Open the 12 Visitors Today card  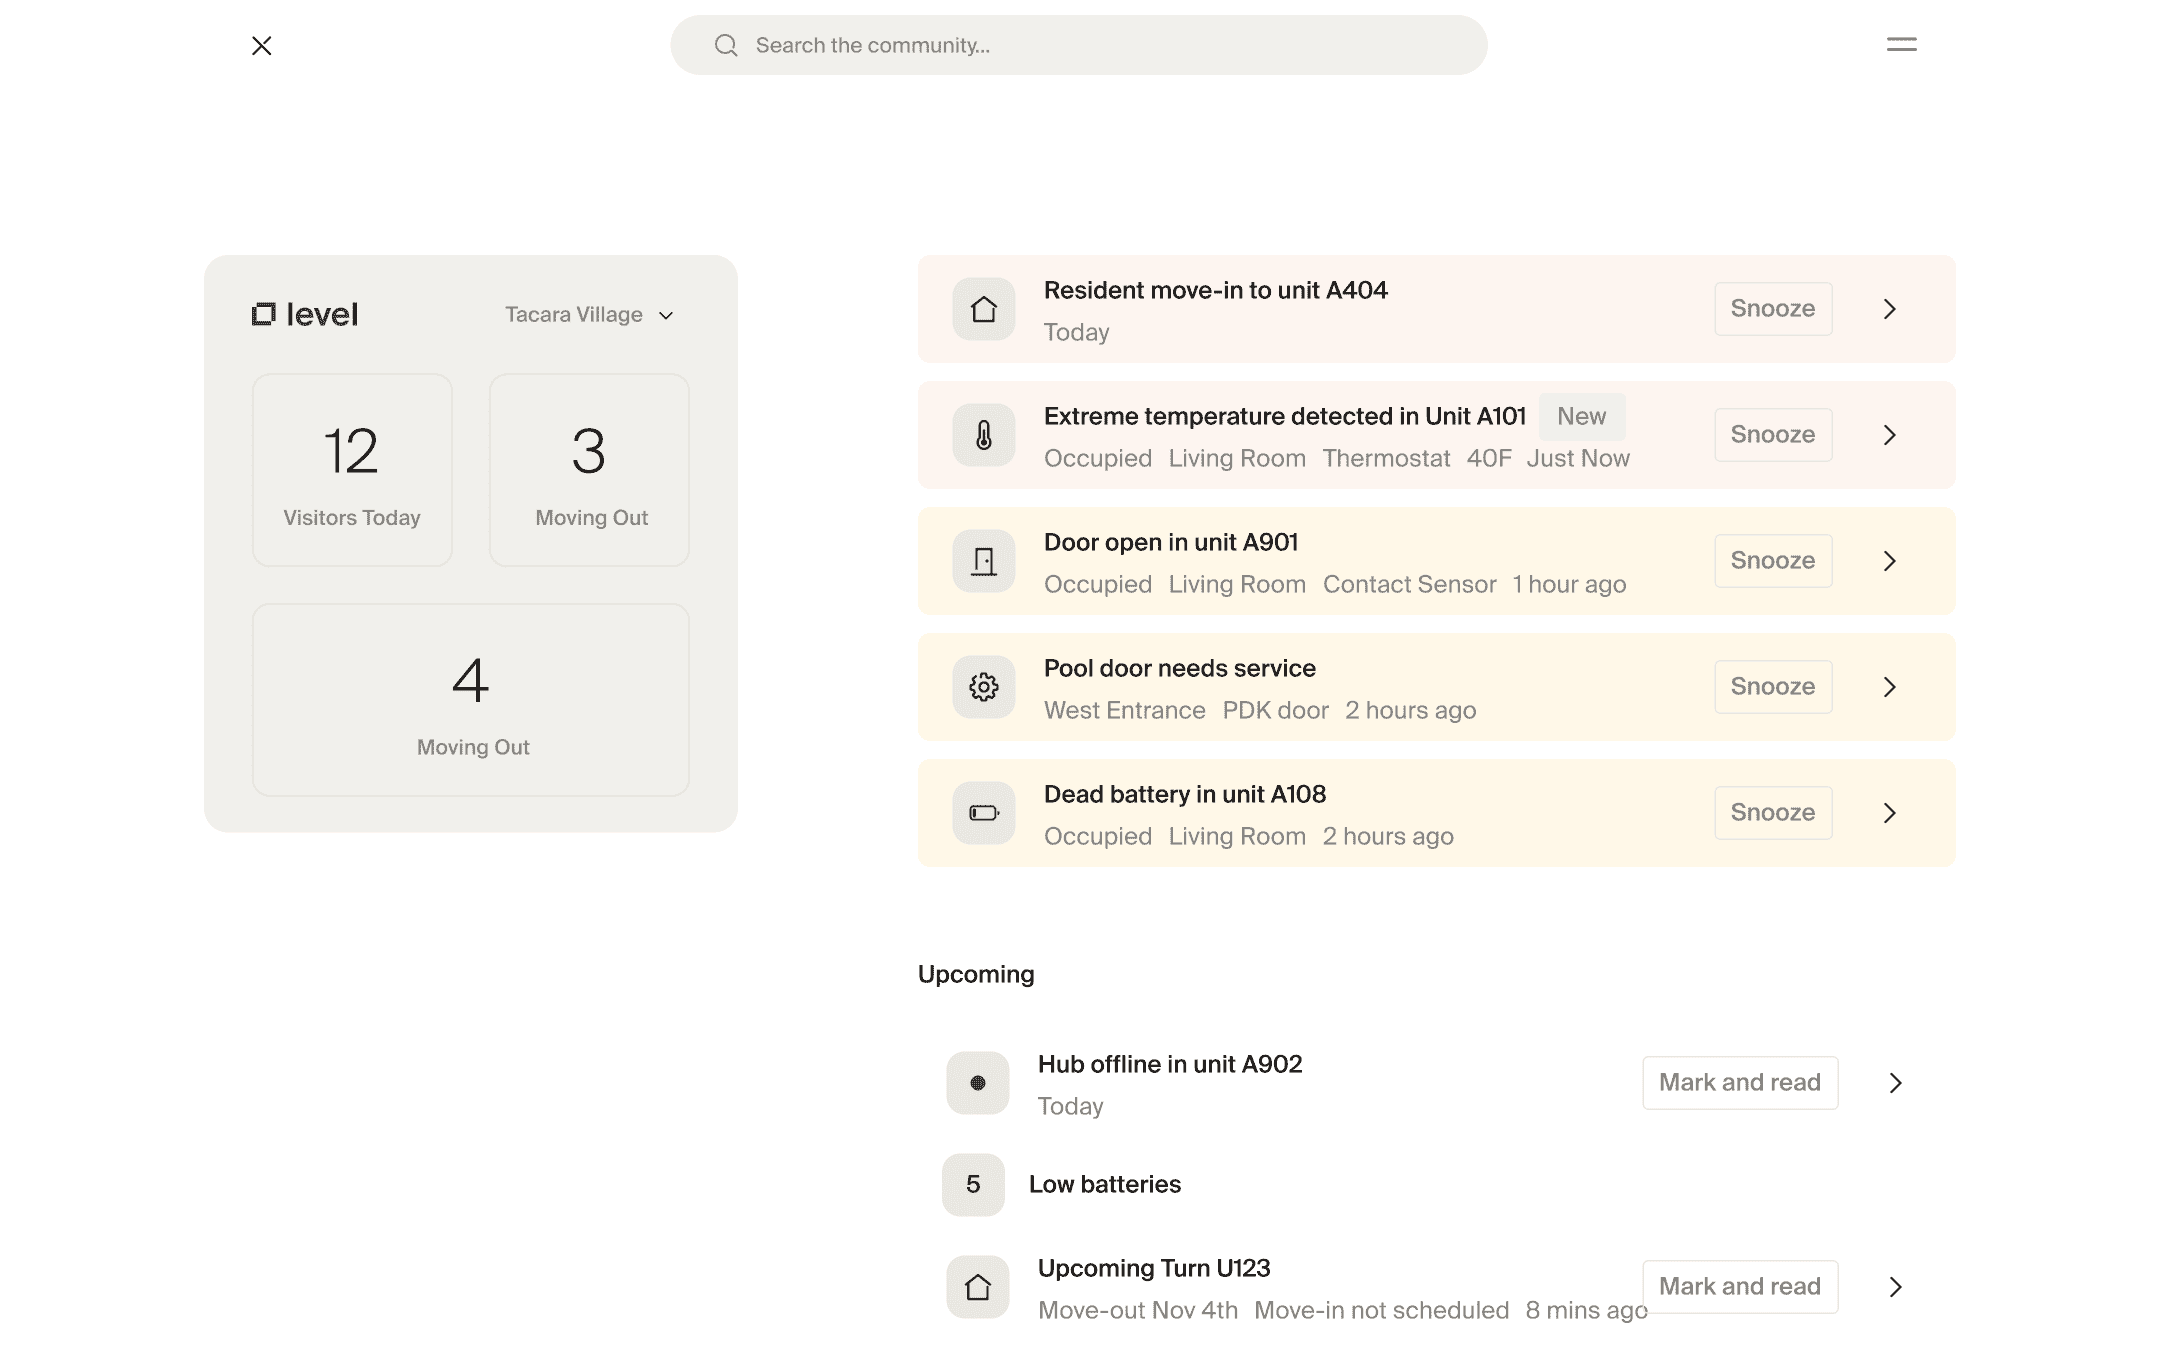tap(352, 470)
